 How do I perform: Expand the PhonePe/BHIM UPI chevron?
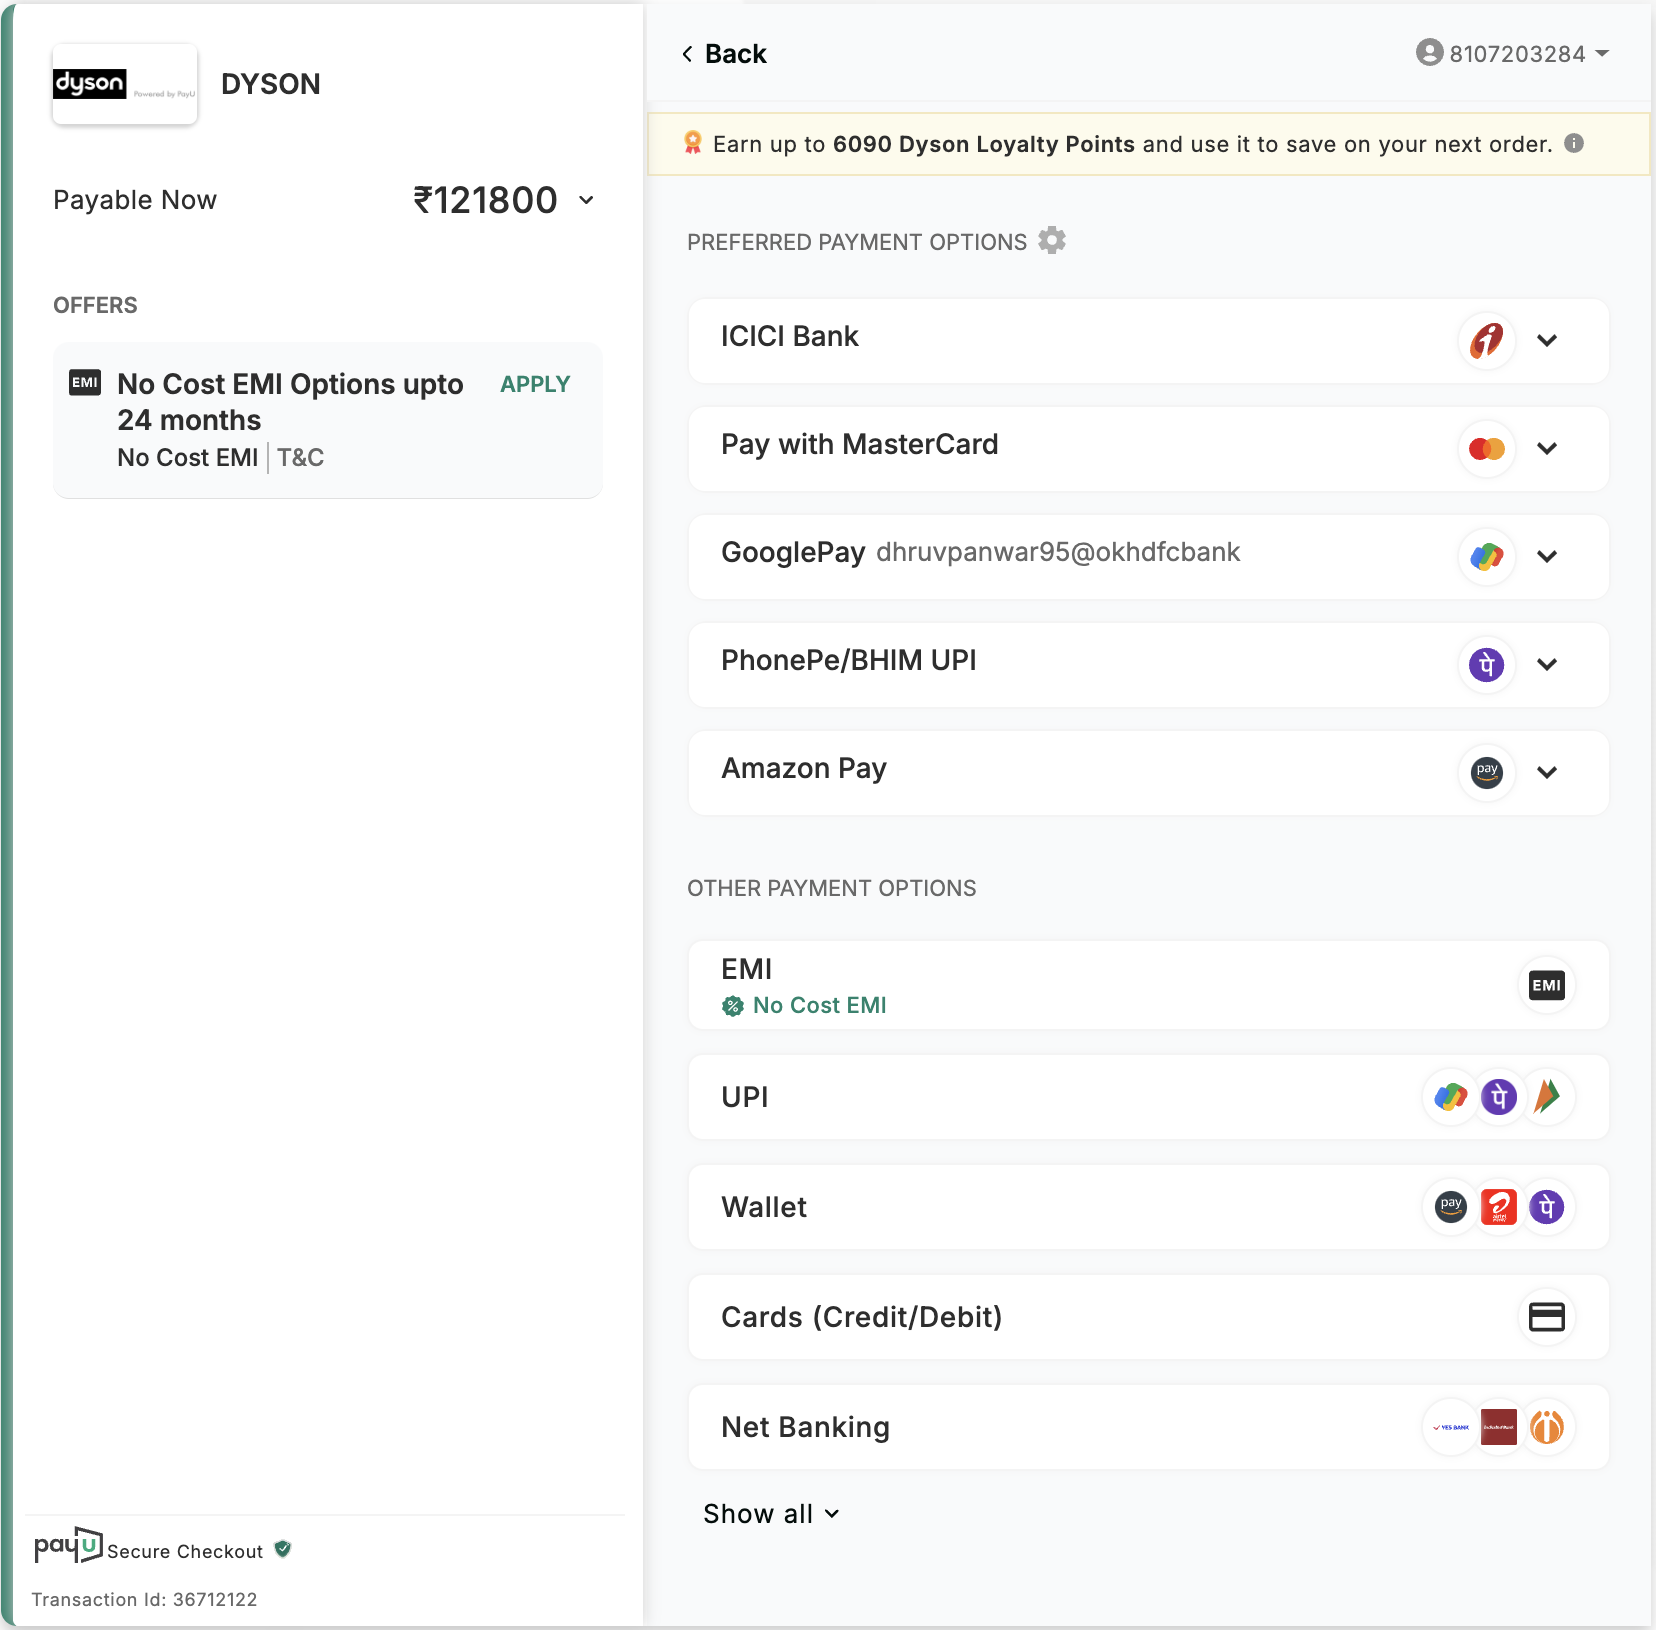1547,664
